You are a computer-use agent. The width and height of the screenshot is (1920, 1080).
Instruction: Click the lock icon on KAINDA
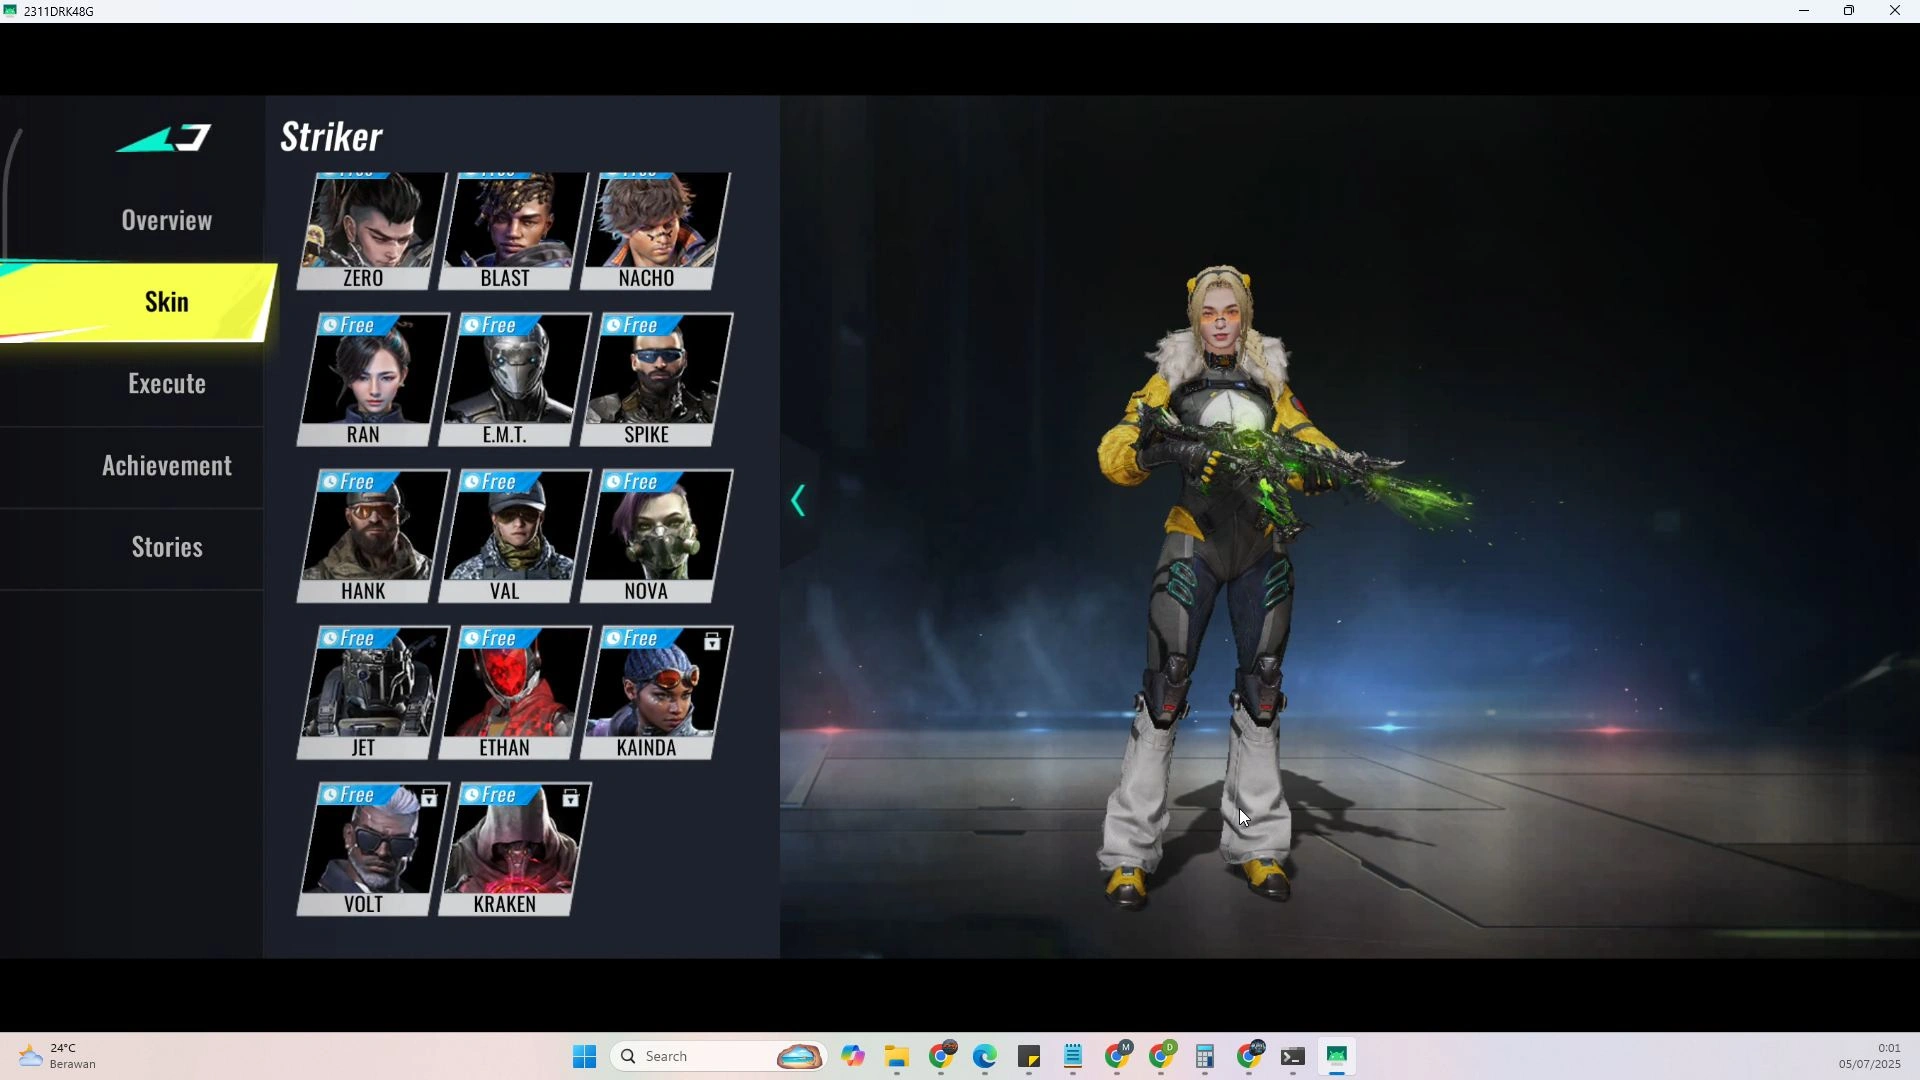[x=712, y=642]
